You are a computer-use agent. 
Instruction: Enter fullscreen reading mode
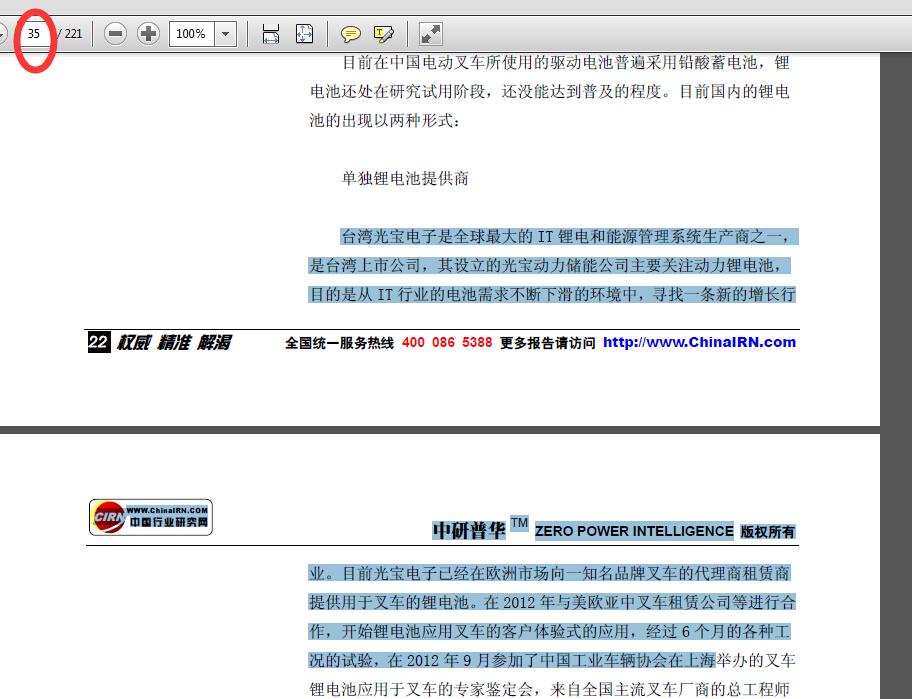430,33
